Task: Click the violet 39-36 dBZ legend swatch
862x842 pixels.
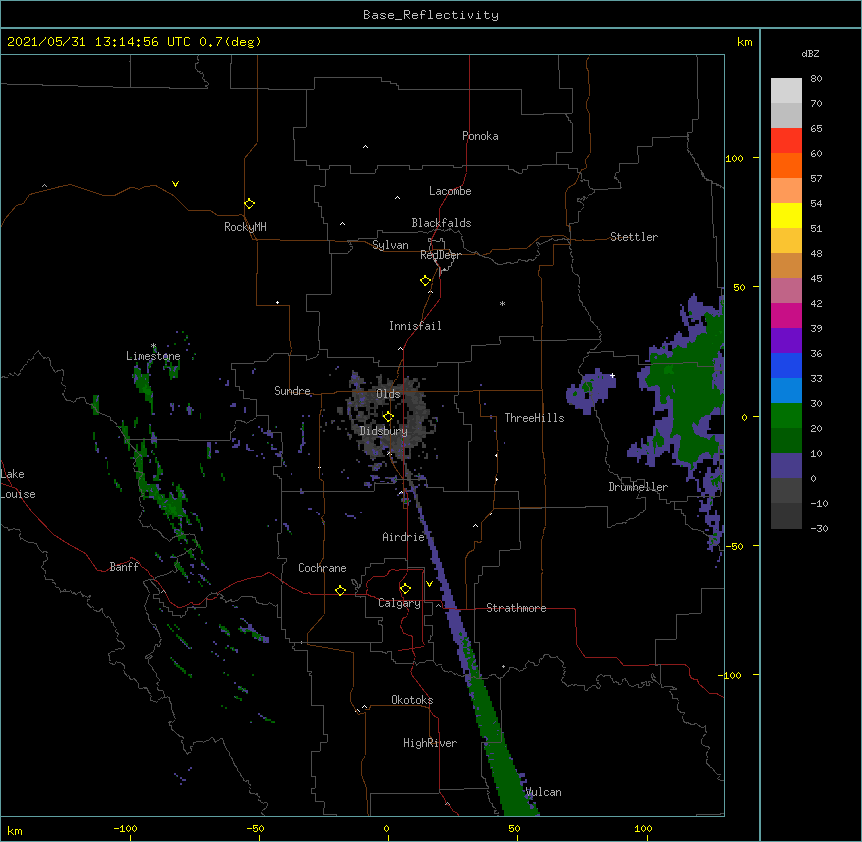Action: pos(786,341)
